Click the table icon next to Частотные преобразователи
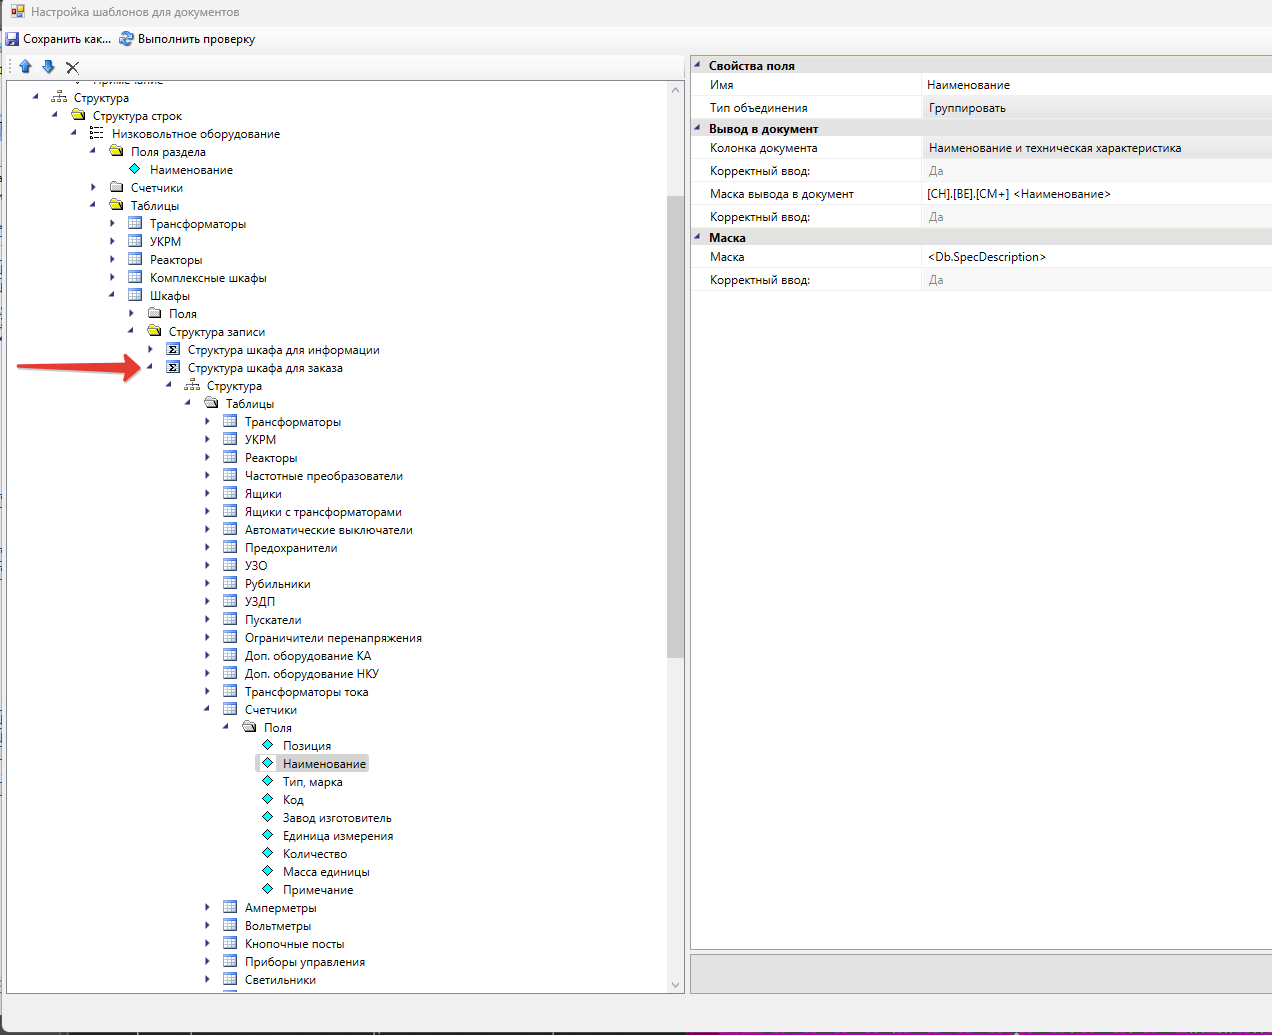1272x1035 pixels. pos(230,476)
